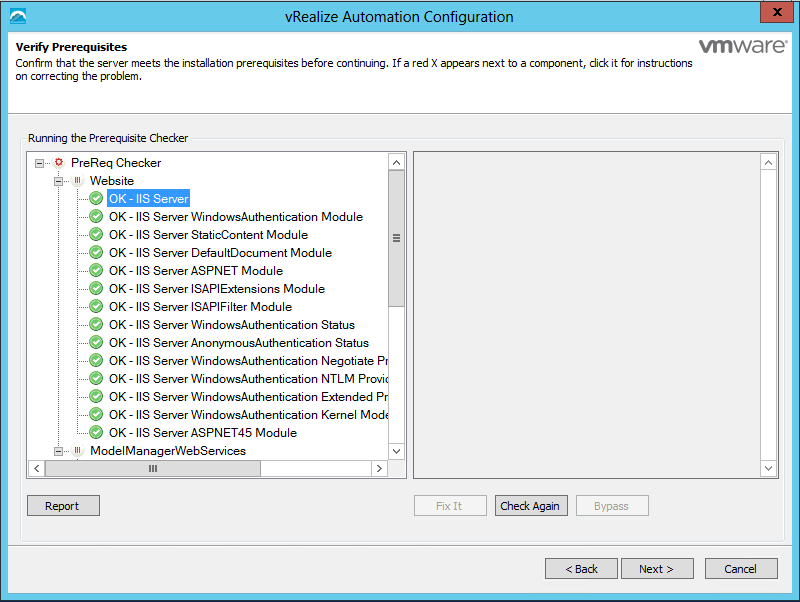Image resolution: width=800 pixels, height=602 pixels.
Task: Click the ModelManagerWebServices red bars icon
Action: tap(78, 450)
